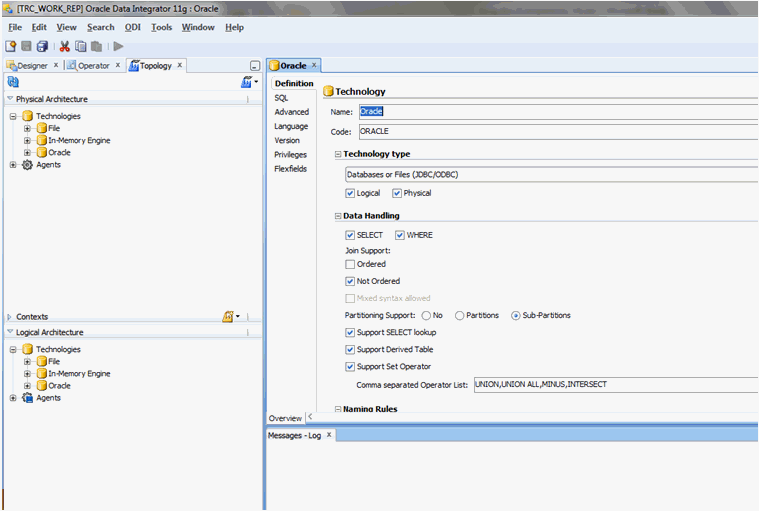Enable the Ordered join support checkbox
The image size is (759, 511).
pyautogui.click(x=350, y=264)
